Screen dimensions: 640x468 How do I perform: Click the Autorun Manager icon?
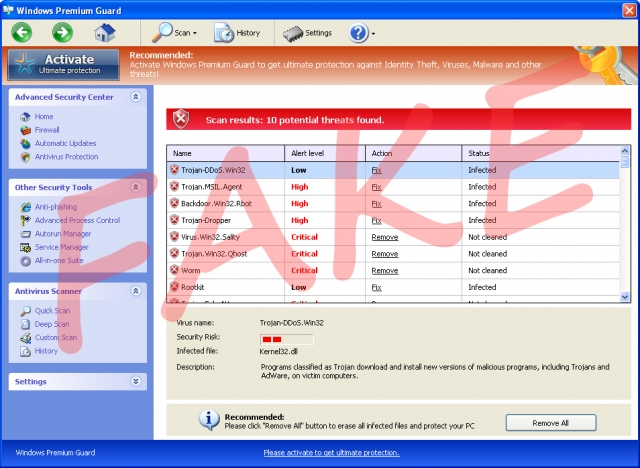coord(25,234)
